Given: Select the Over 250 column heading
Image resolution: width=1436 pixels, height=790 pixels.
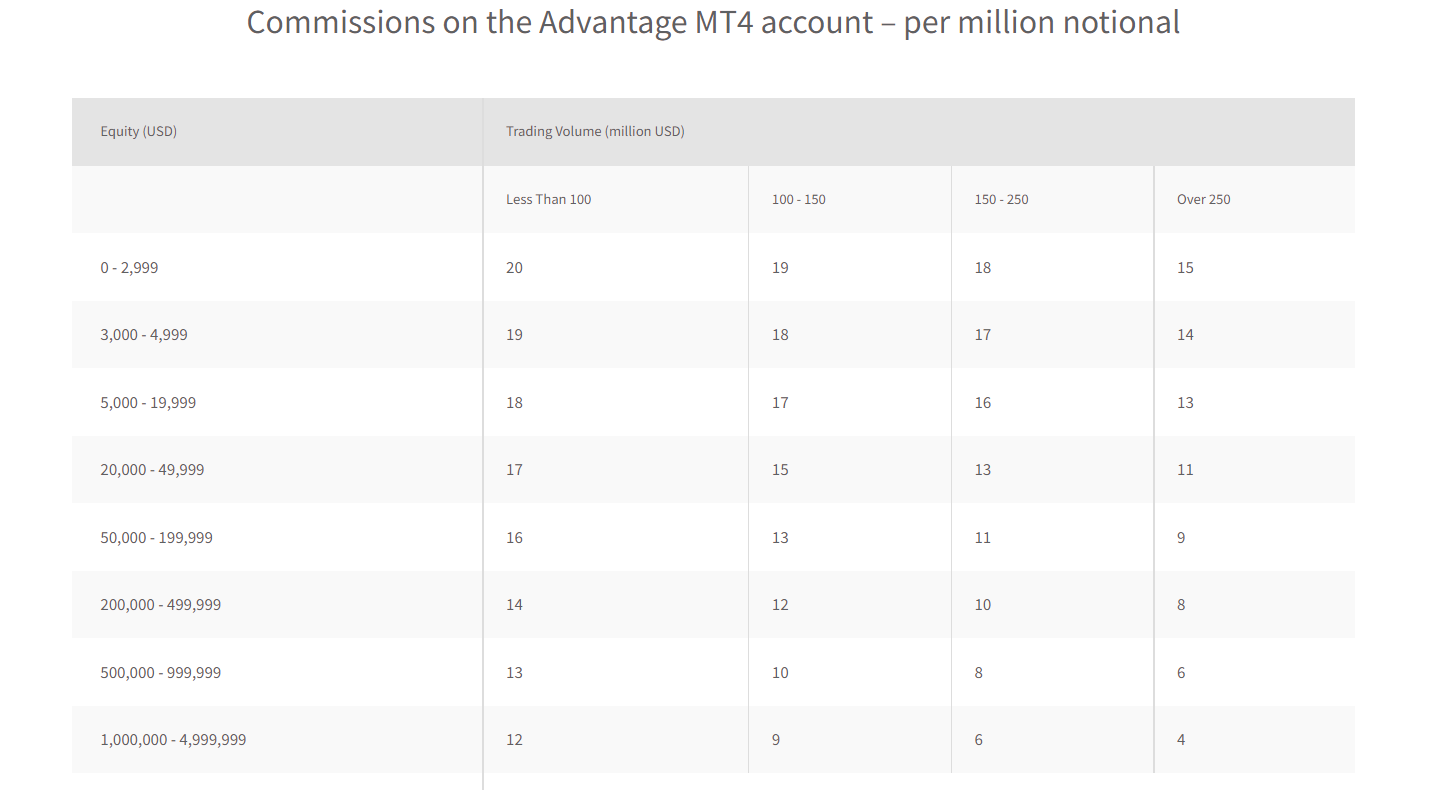Looking at the screenshot, I should tap(1203, 199).
